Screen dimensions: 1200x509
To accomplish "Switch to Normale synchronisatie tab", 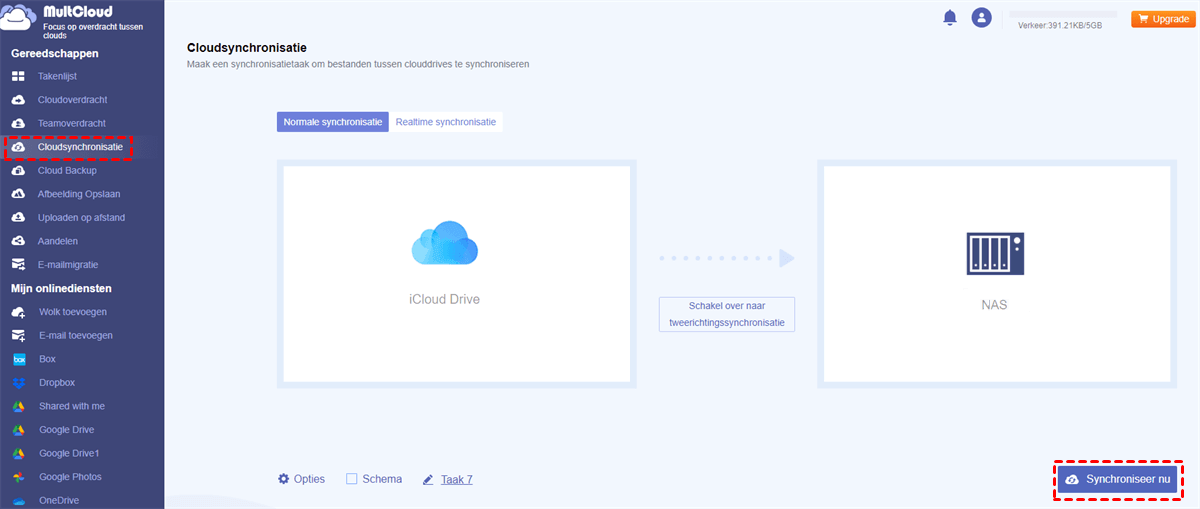I will pyautogui.click(x=333, y=122).
